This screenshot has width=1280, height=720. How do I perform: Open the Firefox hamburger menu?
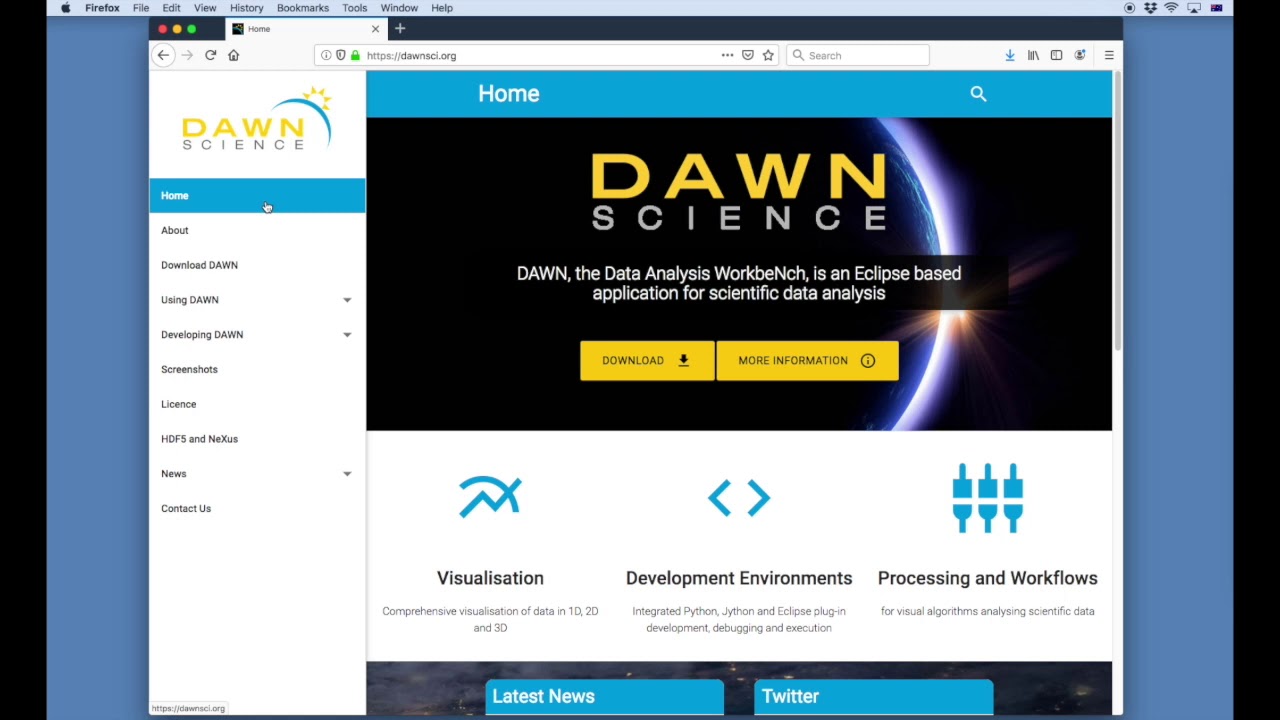pyautogui.click(x=1109, y=55)
